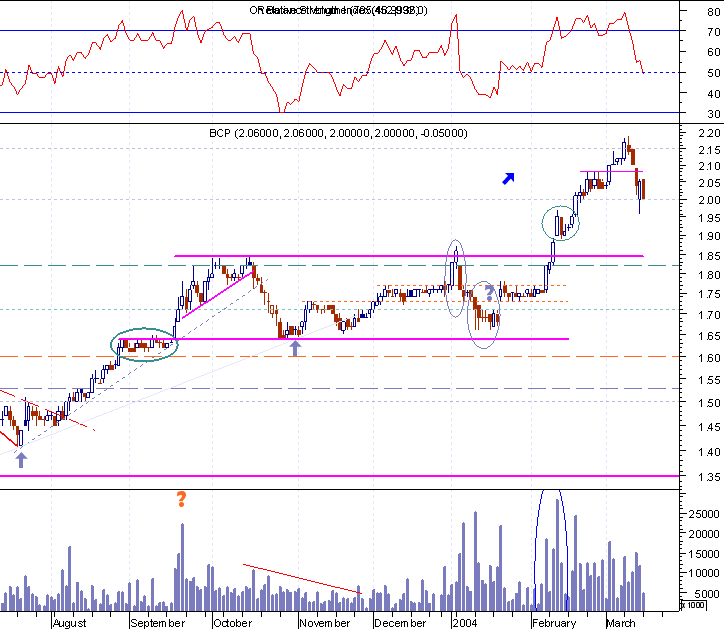Screen dimensions: 724x629
Task: Click the 2.20 price axis label
Action: (x=710, y=133)
